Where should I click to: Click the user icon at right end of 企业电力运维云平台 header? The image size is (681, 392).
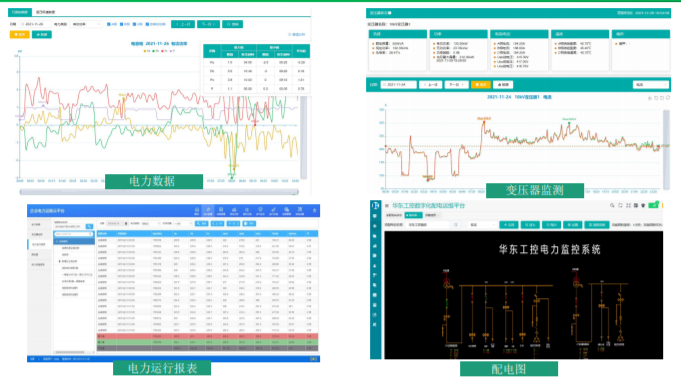coord(314,211)
